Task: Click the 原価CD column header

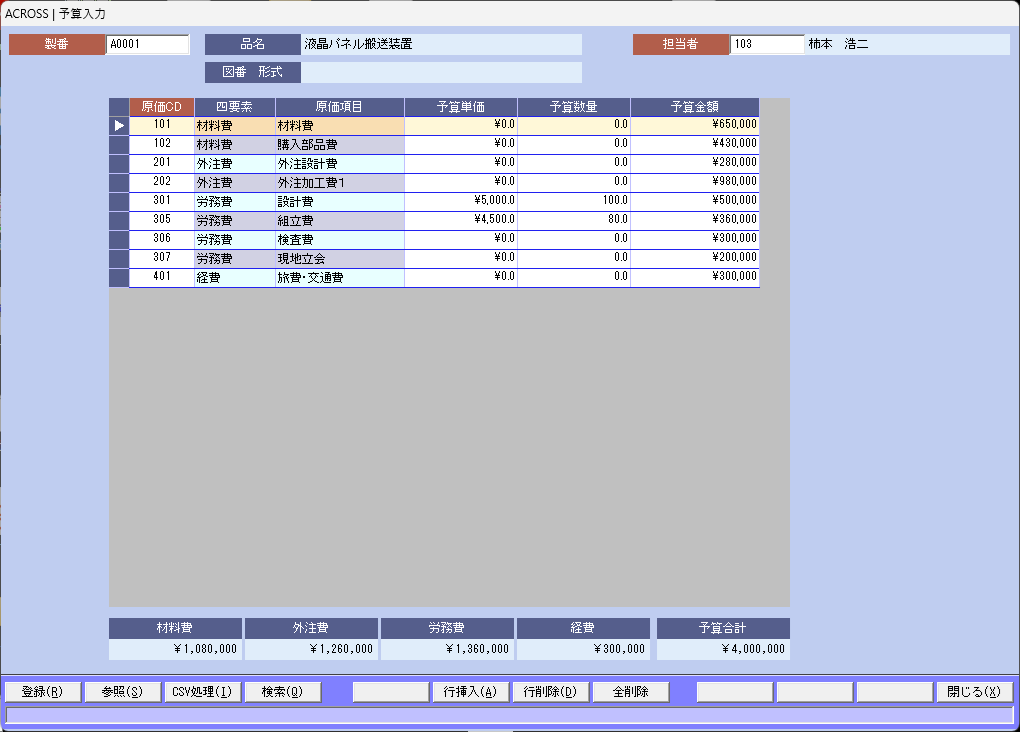Action: [x=162, y=107]
